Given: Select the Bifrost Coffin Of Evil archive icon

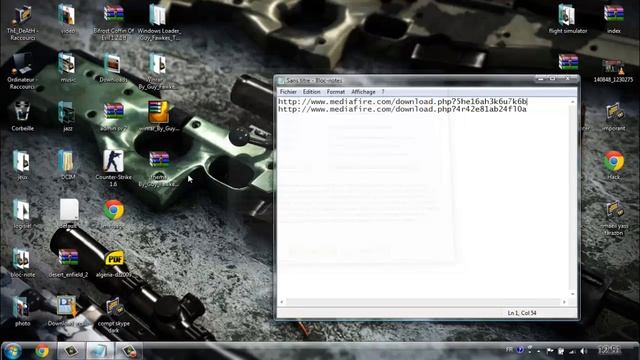Looking at the screenshot, I should coord(113,22).
